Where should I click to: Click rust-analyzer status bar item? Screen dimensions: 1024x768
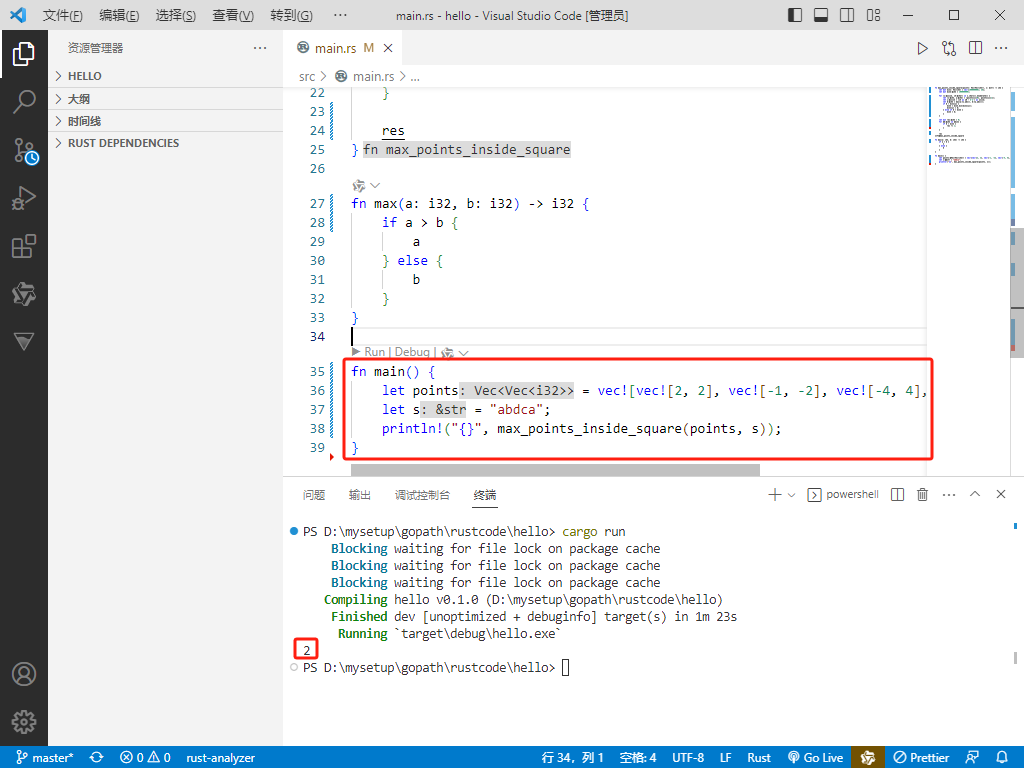click(221, 758)
